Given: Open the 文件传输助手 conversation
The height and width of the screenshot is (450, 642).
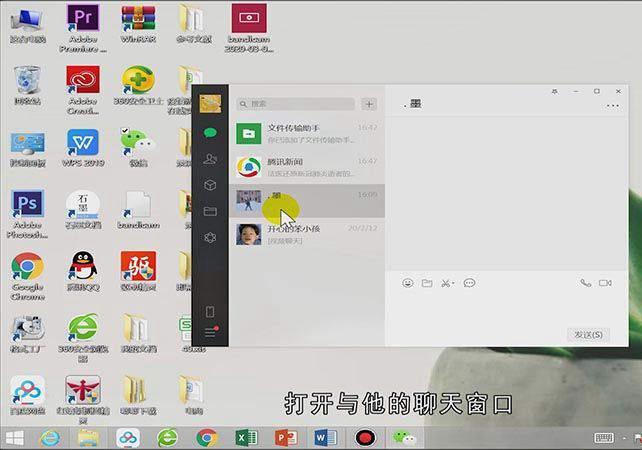Looking at the screenshot, I should 307,134.
